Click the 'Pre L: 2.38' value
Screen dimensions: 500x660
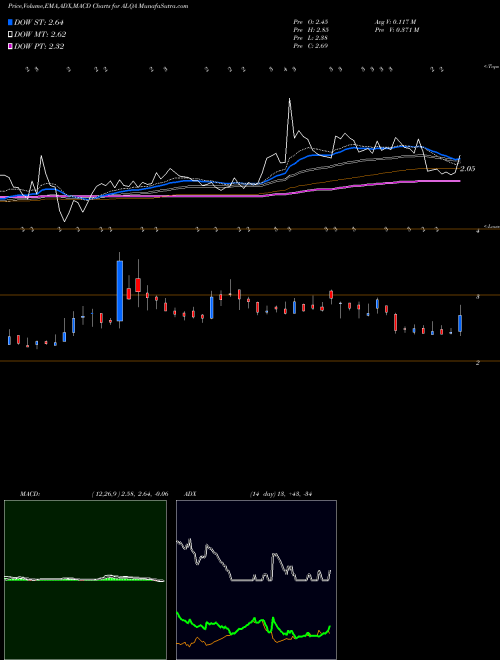point(311,38)
